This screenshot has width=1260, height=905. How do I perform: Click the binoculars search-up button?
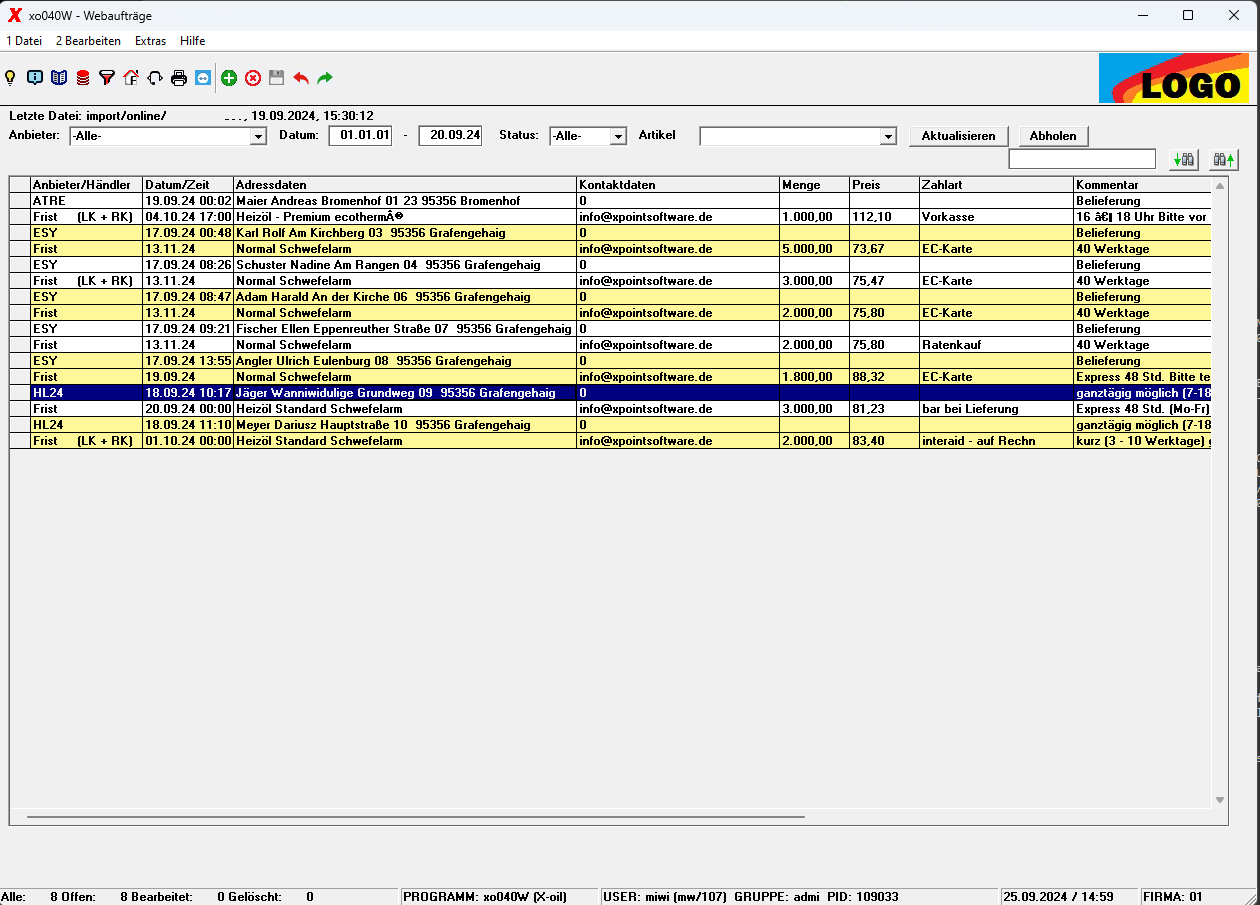point(1224,159)
